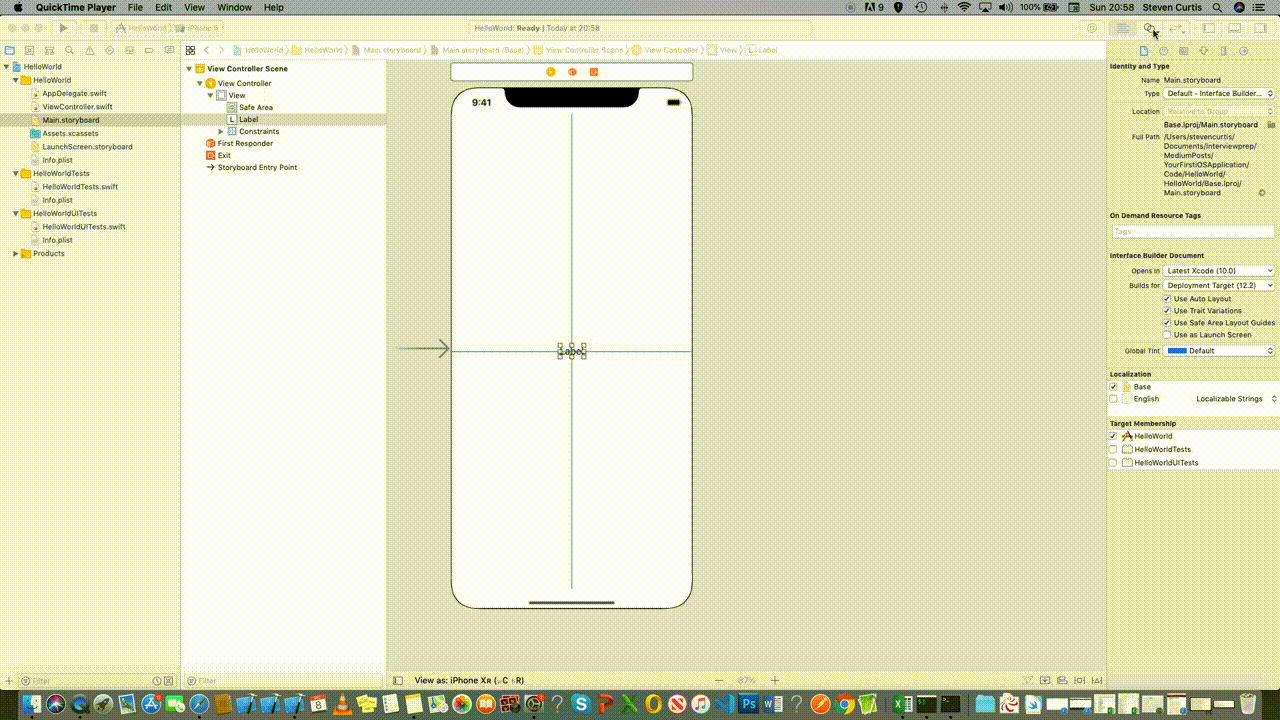Open the Type dropdown in Identity and Type
This screenshot has width=1280, height=720.
point(1220,93)
